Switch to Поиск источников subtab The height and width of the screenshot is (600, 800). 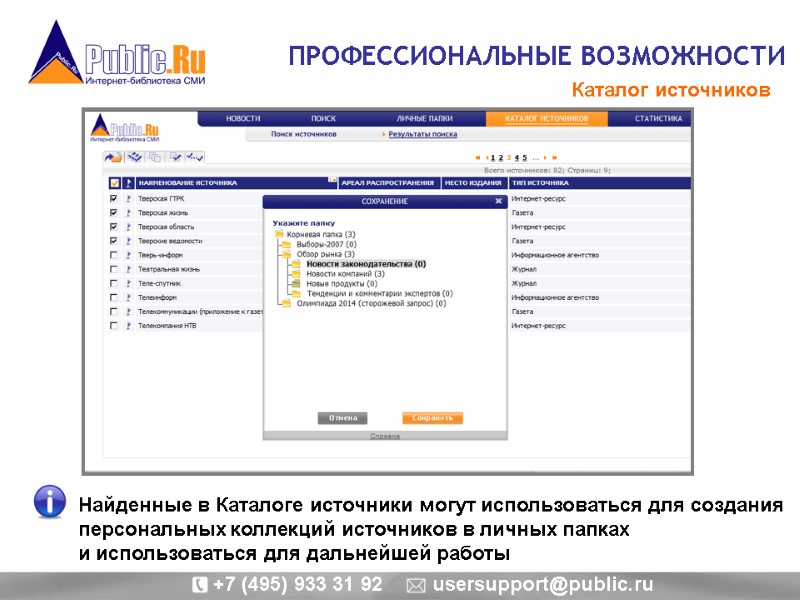click(x=304, y=134)
